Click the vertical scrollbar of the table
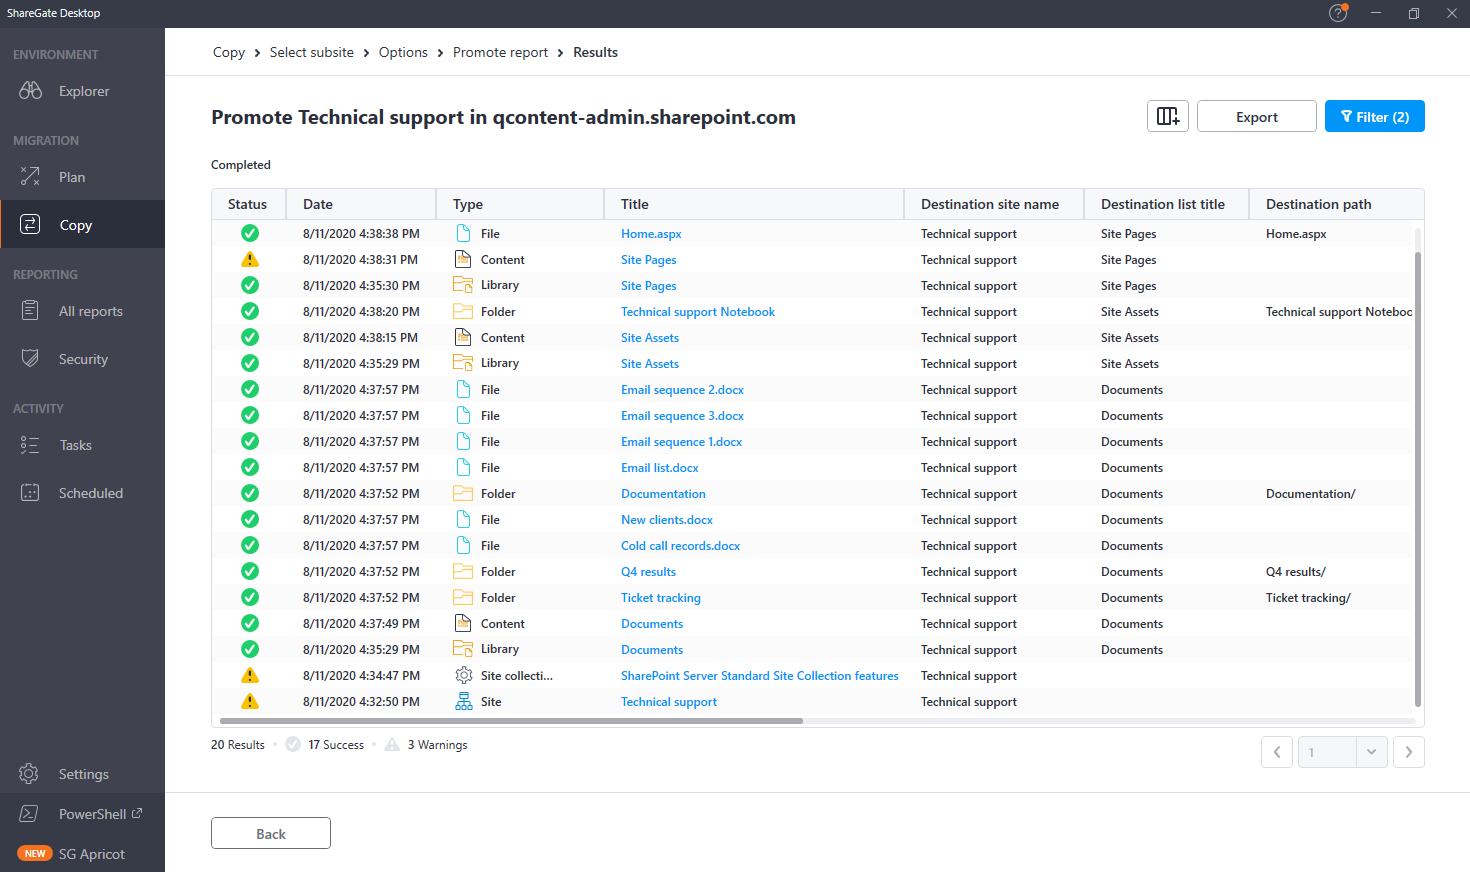The height and width of the screenshot is (872, 1470). [x=1417, y=480]
